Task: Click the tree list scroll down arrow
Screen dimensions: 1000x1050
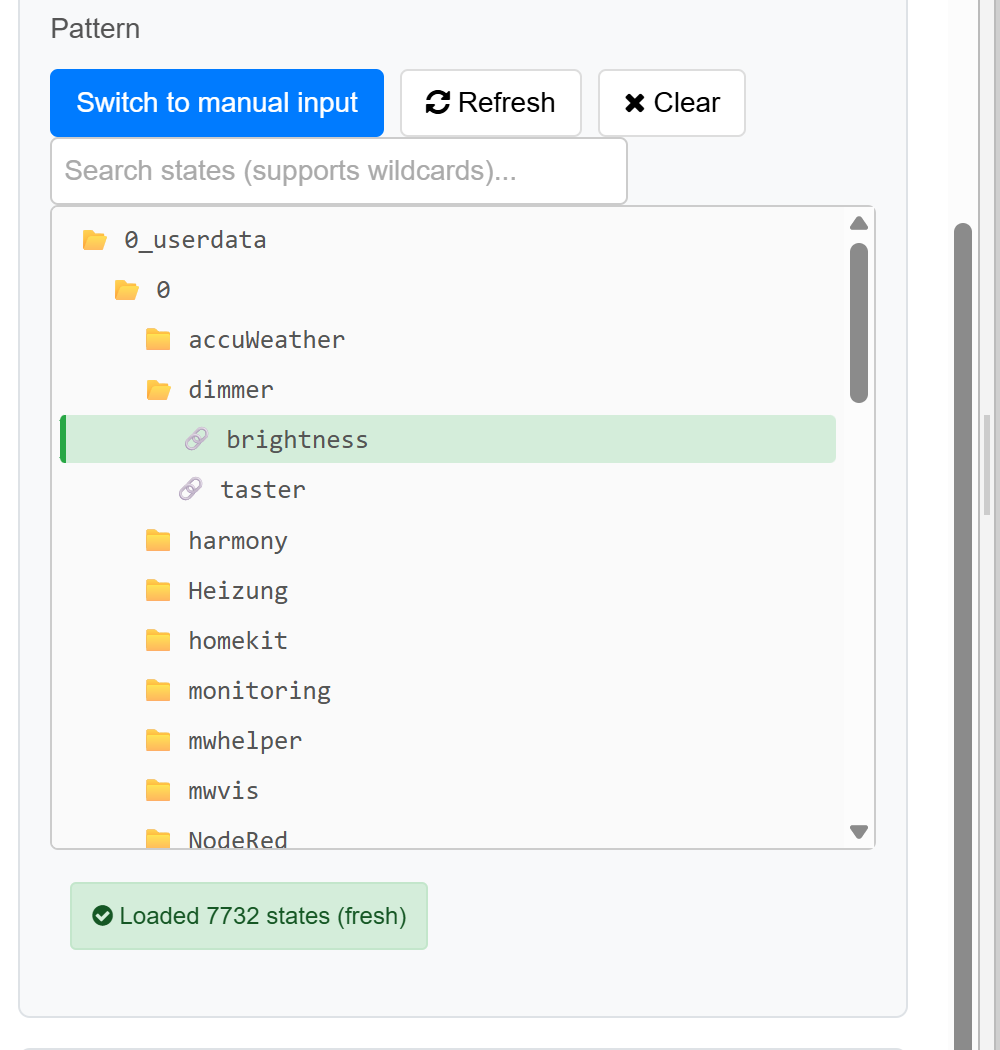Action: click(x=858, y=832)
